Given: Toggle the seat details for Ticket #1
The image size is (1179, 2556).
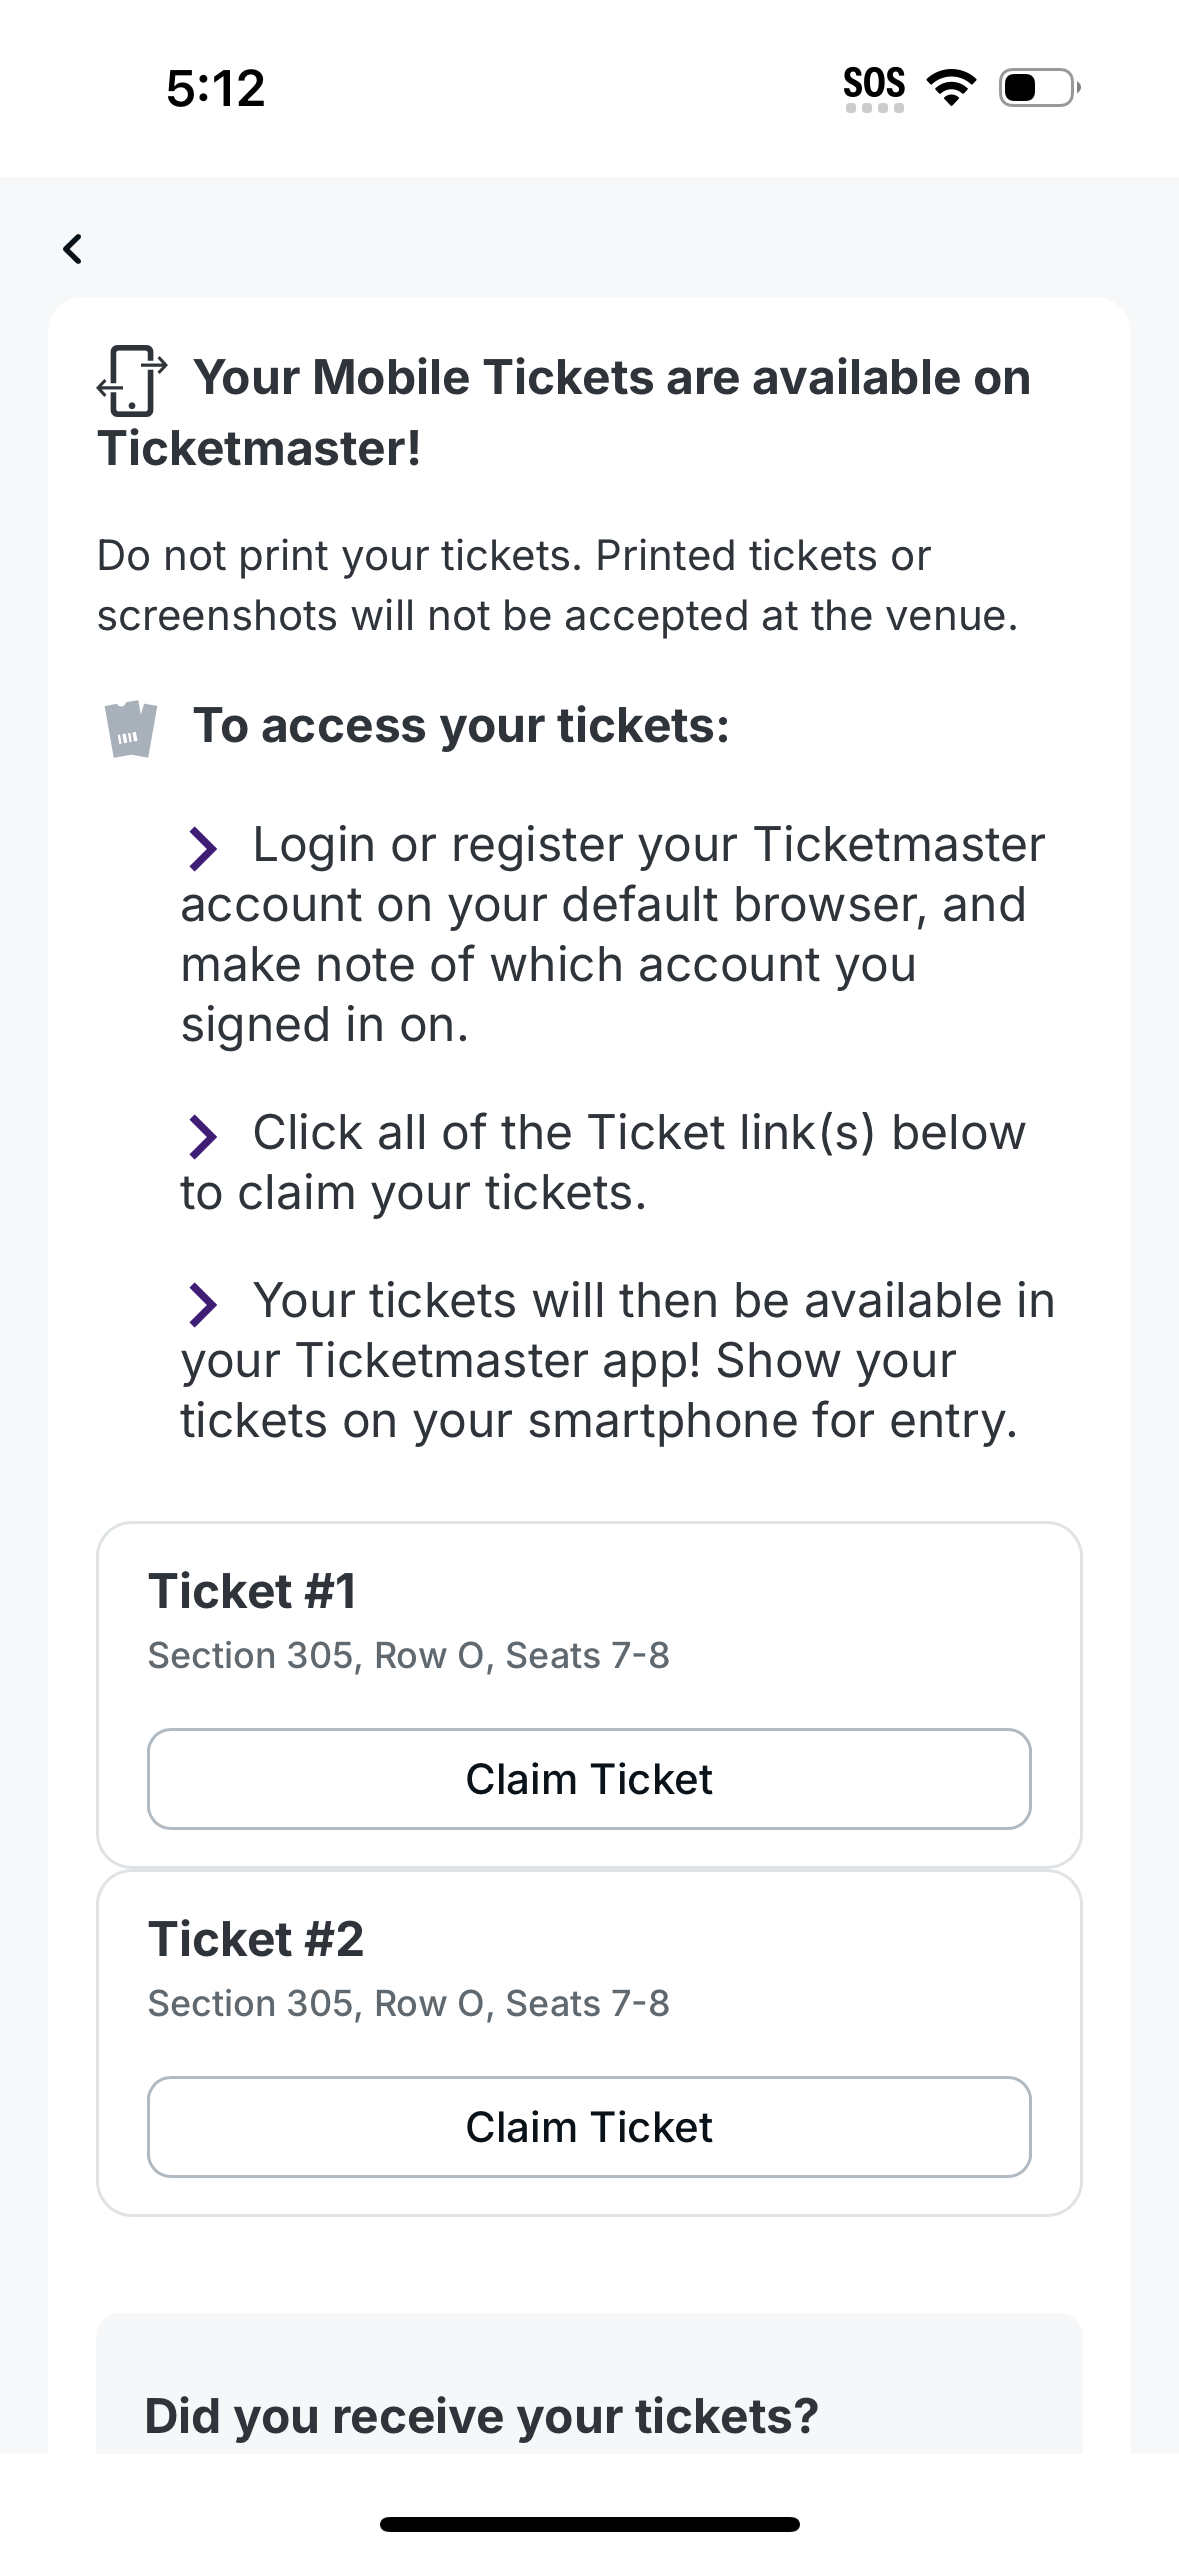Looking at the screenshot, I should 411,1655.
